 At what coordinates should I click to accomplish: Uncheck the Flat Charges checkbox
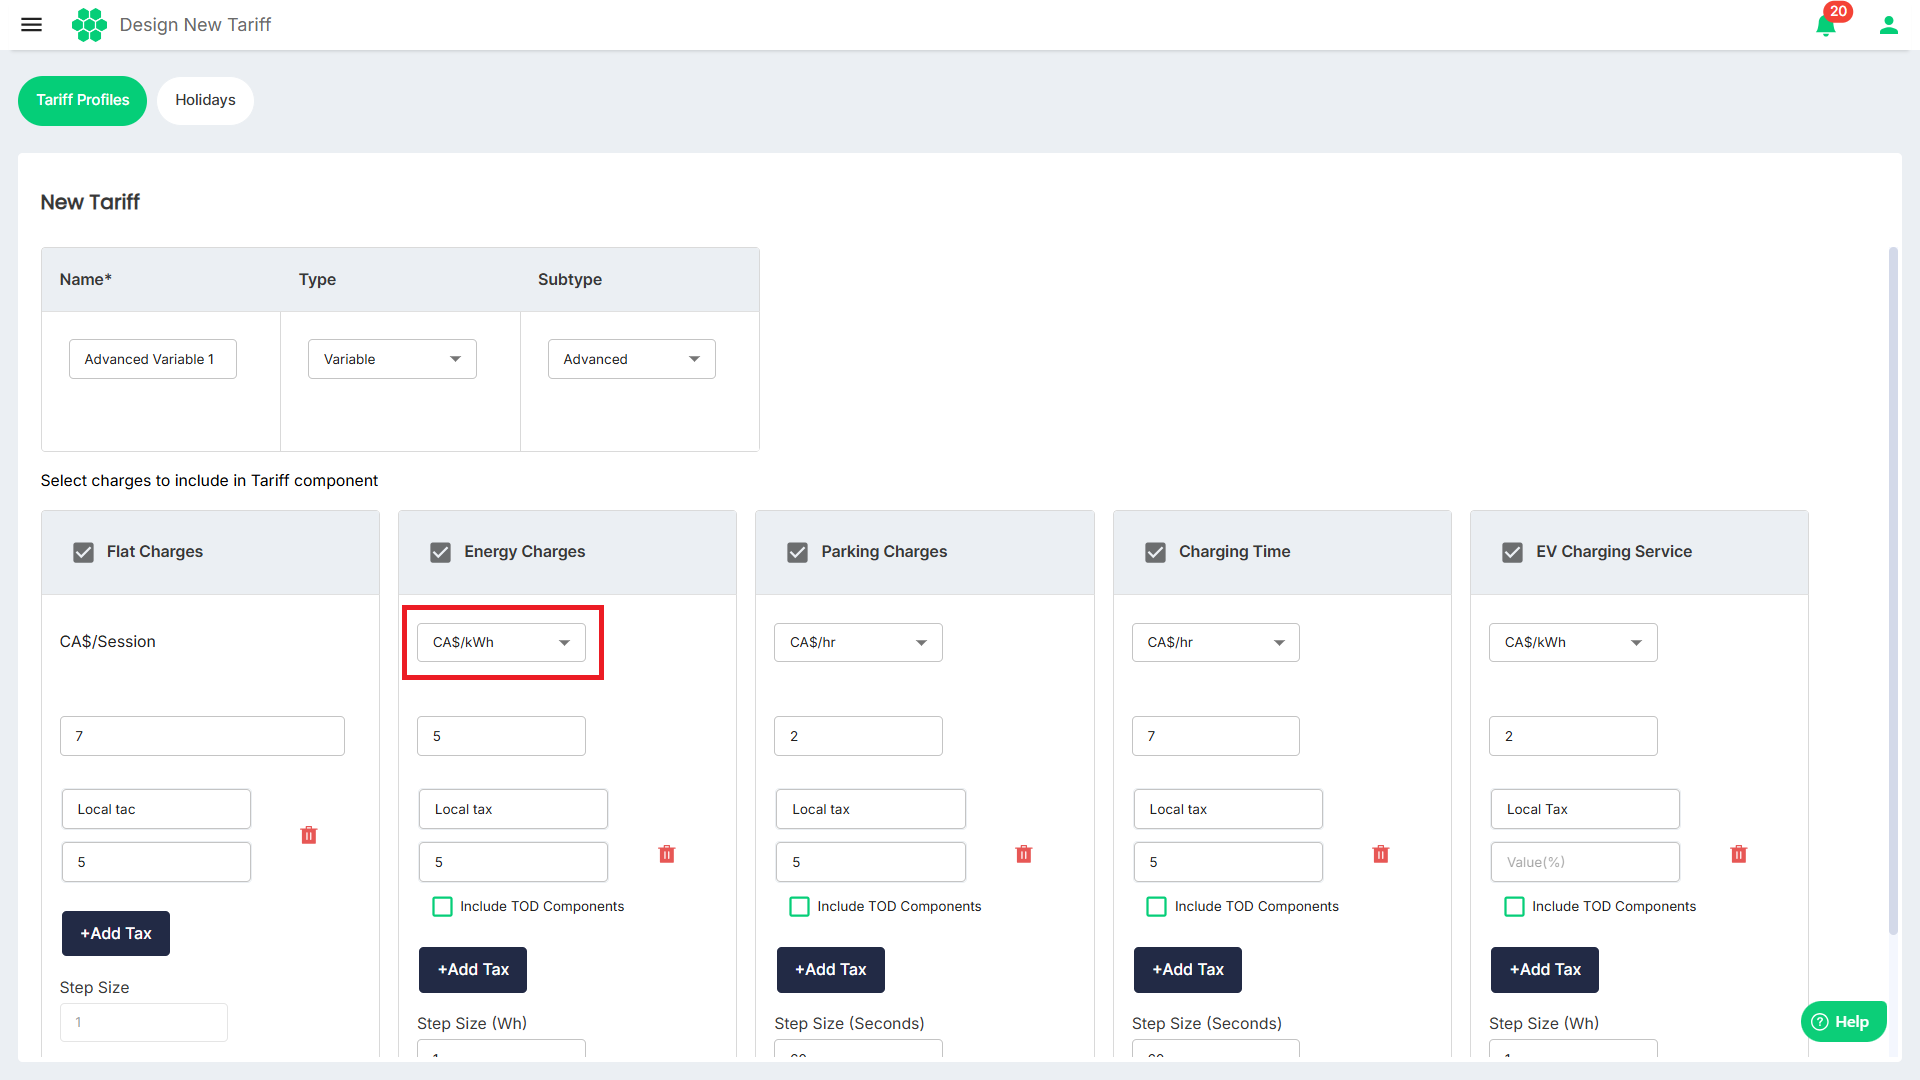coord(84,552)
